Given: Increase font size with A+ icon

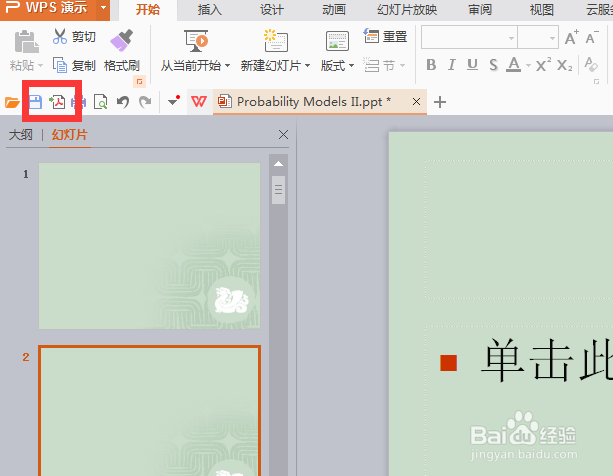Looking at the screenshot, I should (572, 37).
